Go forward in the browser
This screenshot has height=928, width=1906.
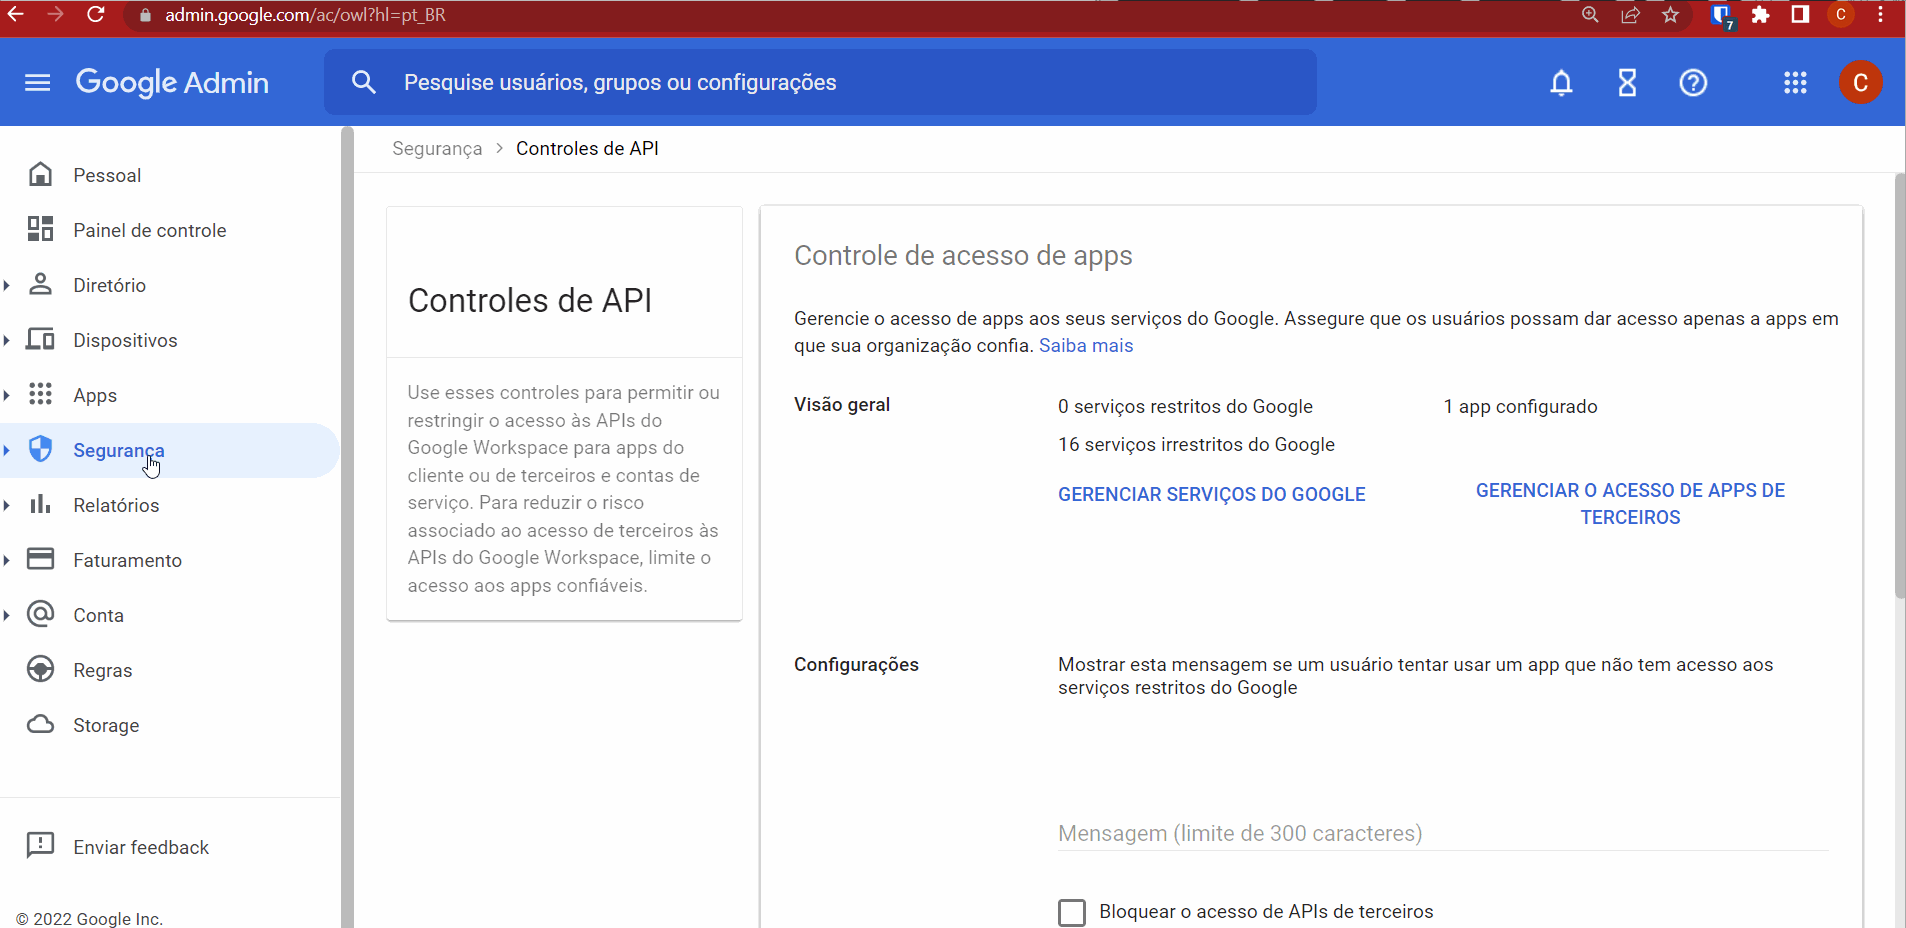point(56,15)
